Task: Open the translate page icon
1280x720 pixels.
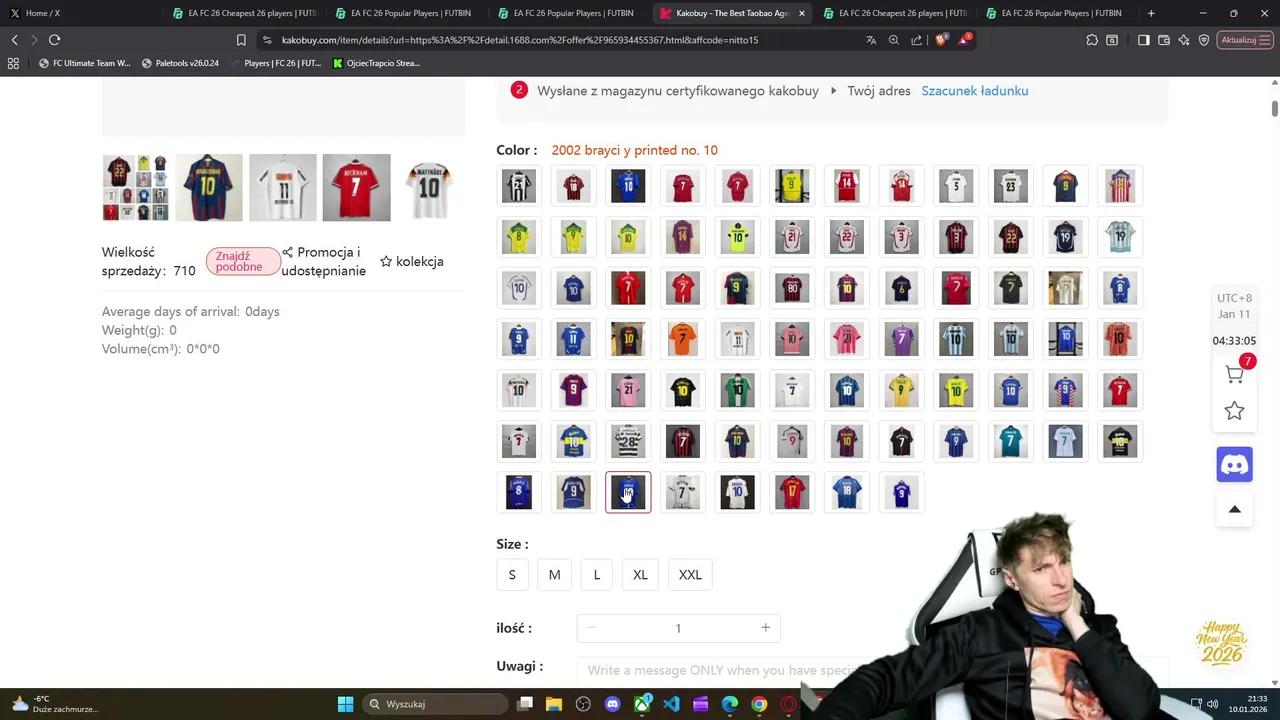Action: tap(871, 40)
